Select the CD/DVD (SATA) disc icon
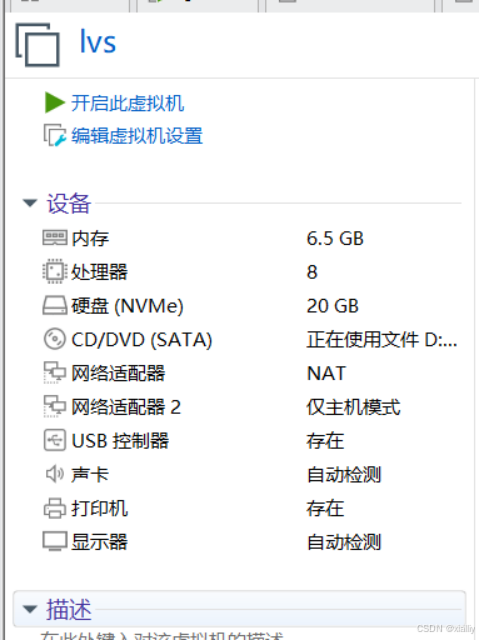The image size is (479, 640). click(55, 339)
